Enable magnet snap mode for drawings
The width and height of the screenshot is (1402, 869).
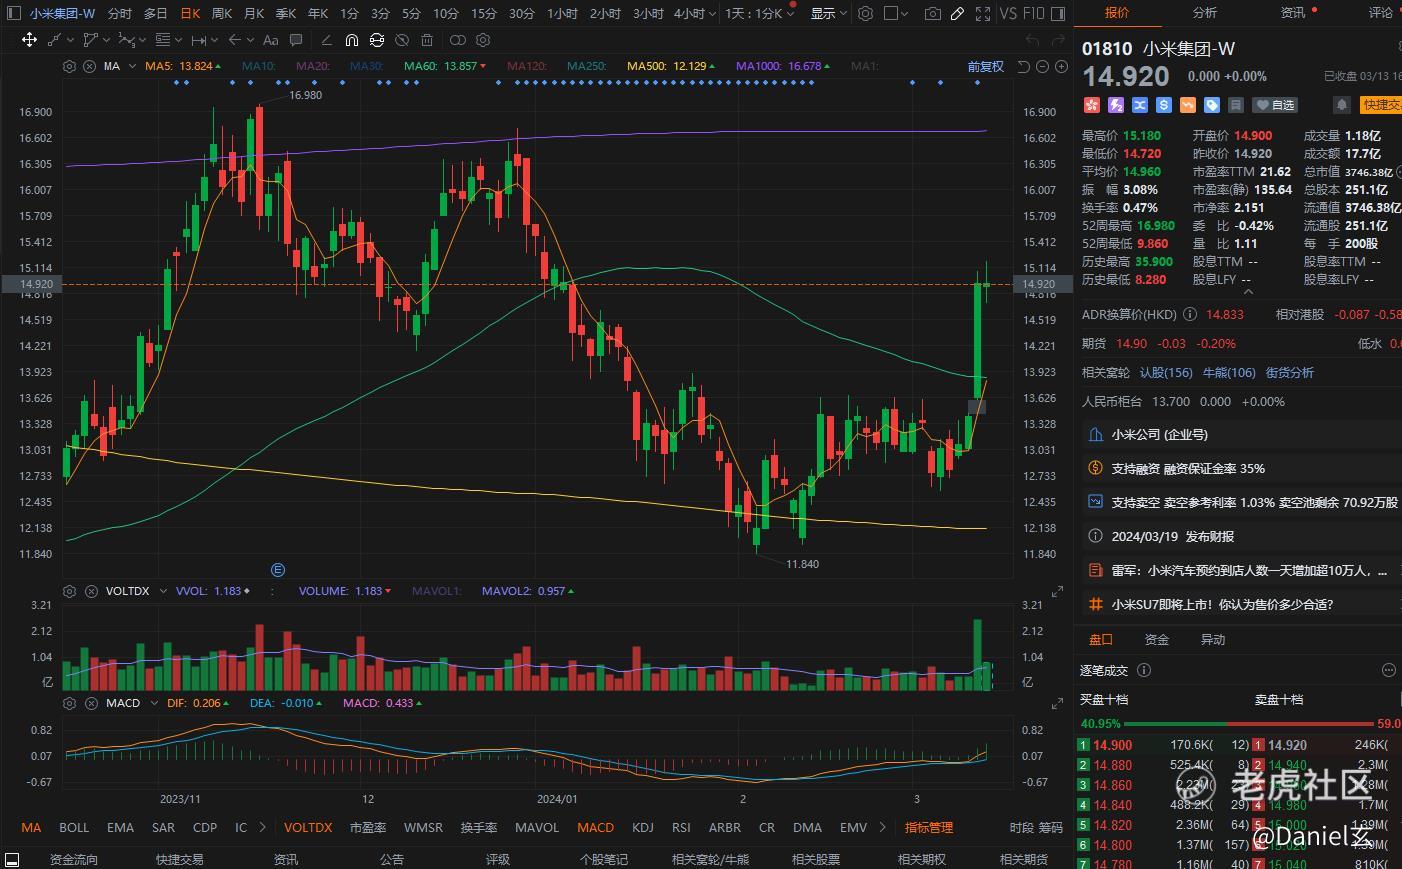(351, 40)
